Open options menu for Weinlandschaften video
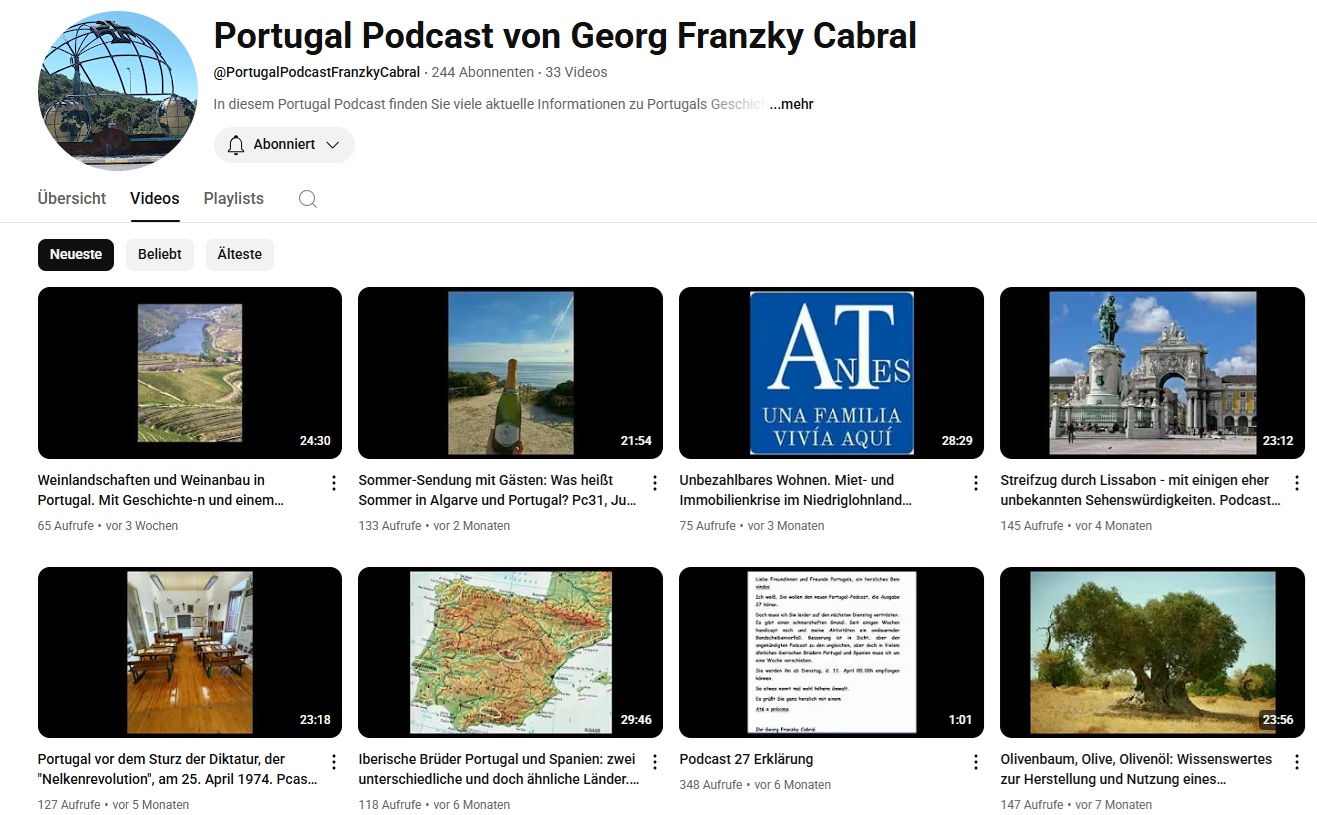The image size is (1317, 815). click(334, 483)
